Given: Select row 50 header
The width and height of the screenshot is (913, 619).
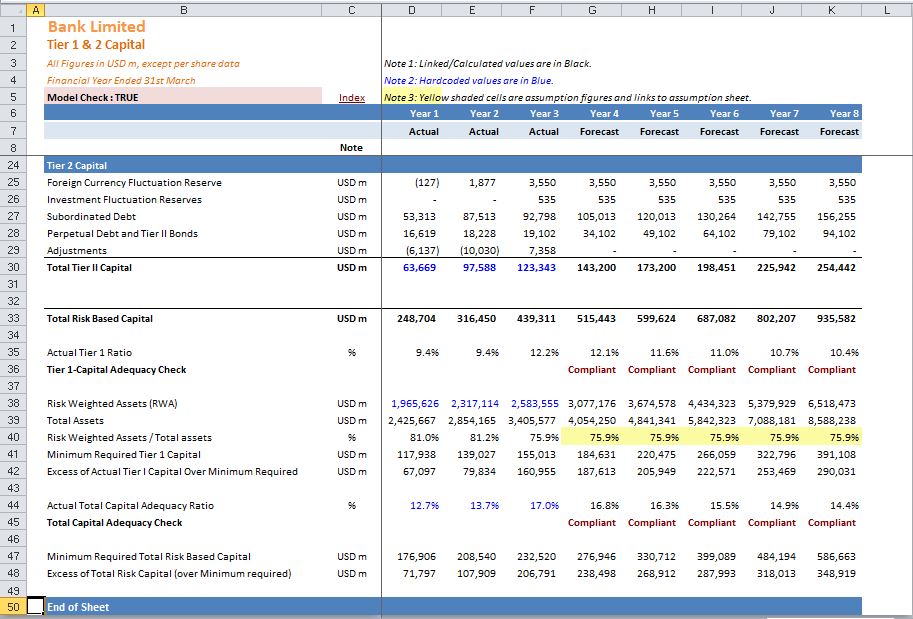Looking at the screenshot, I should [x=13, y=607].
